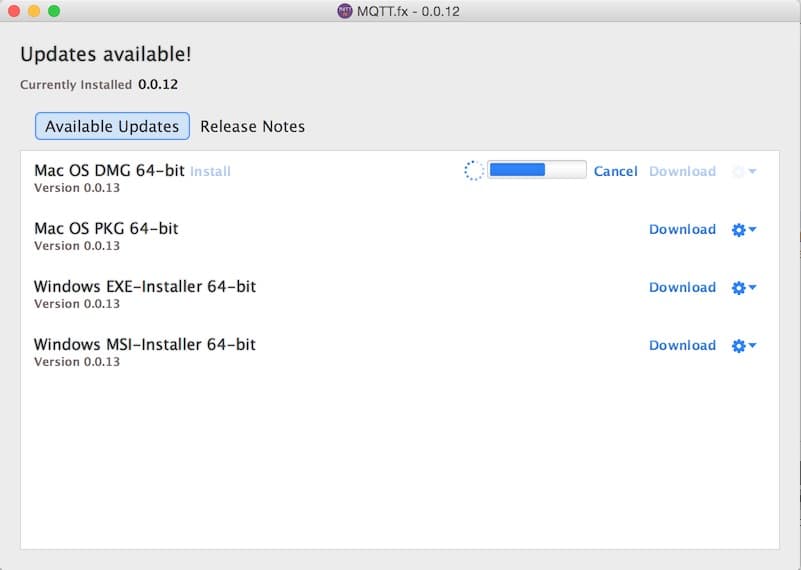Open gear options dropdown for Mac OS PKG
This screenshot has height=570, width=801.
(743, 229)
